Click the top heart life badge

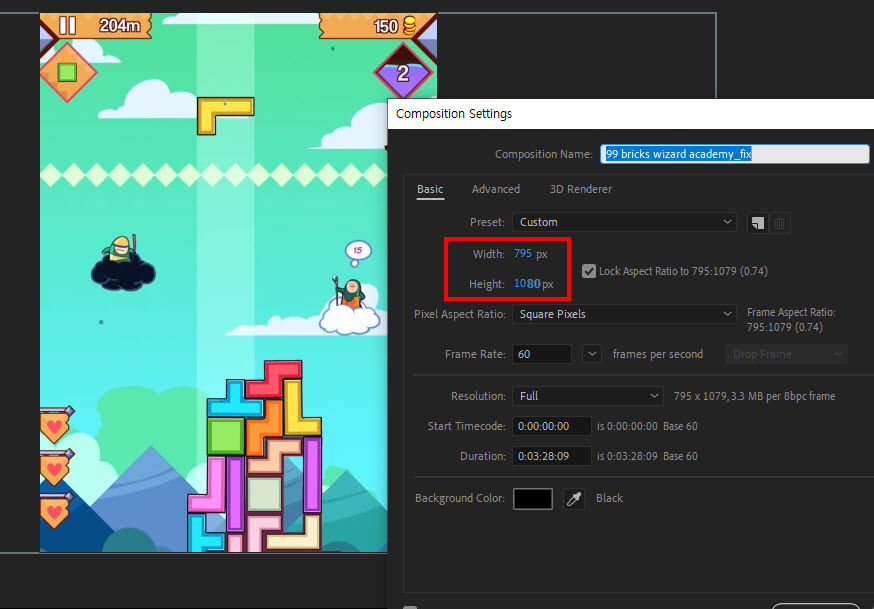55,425
